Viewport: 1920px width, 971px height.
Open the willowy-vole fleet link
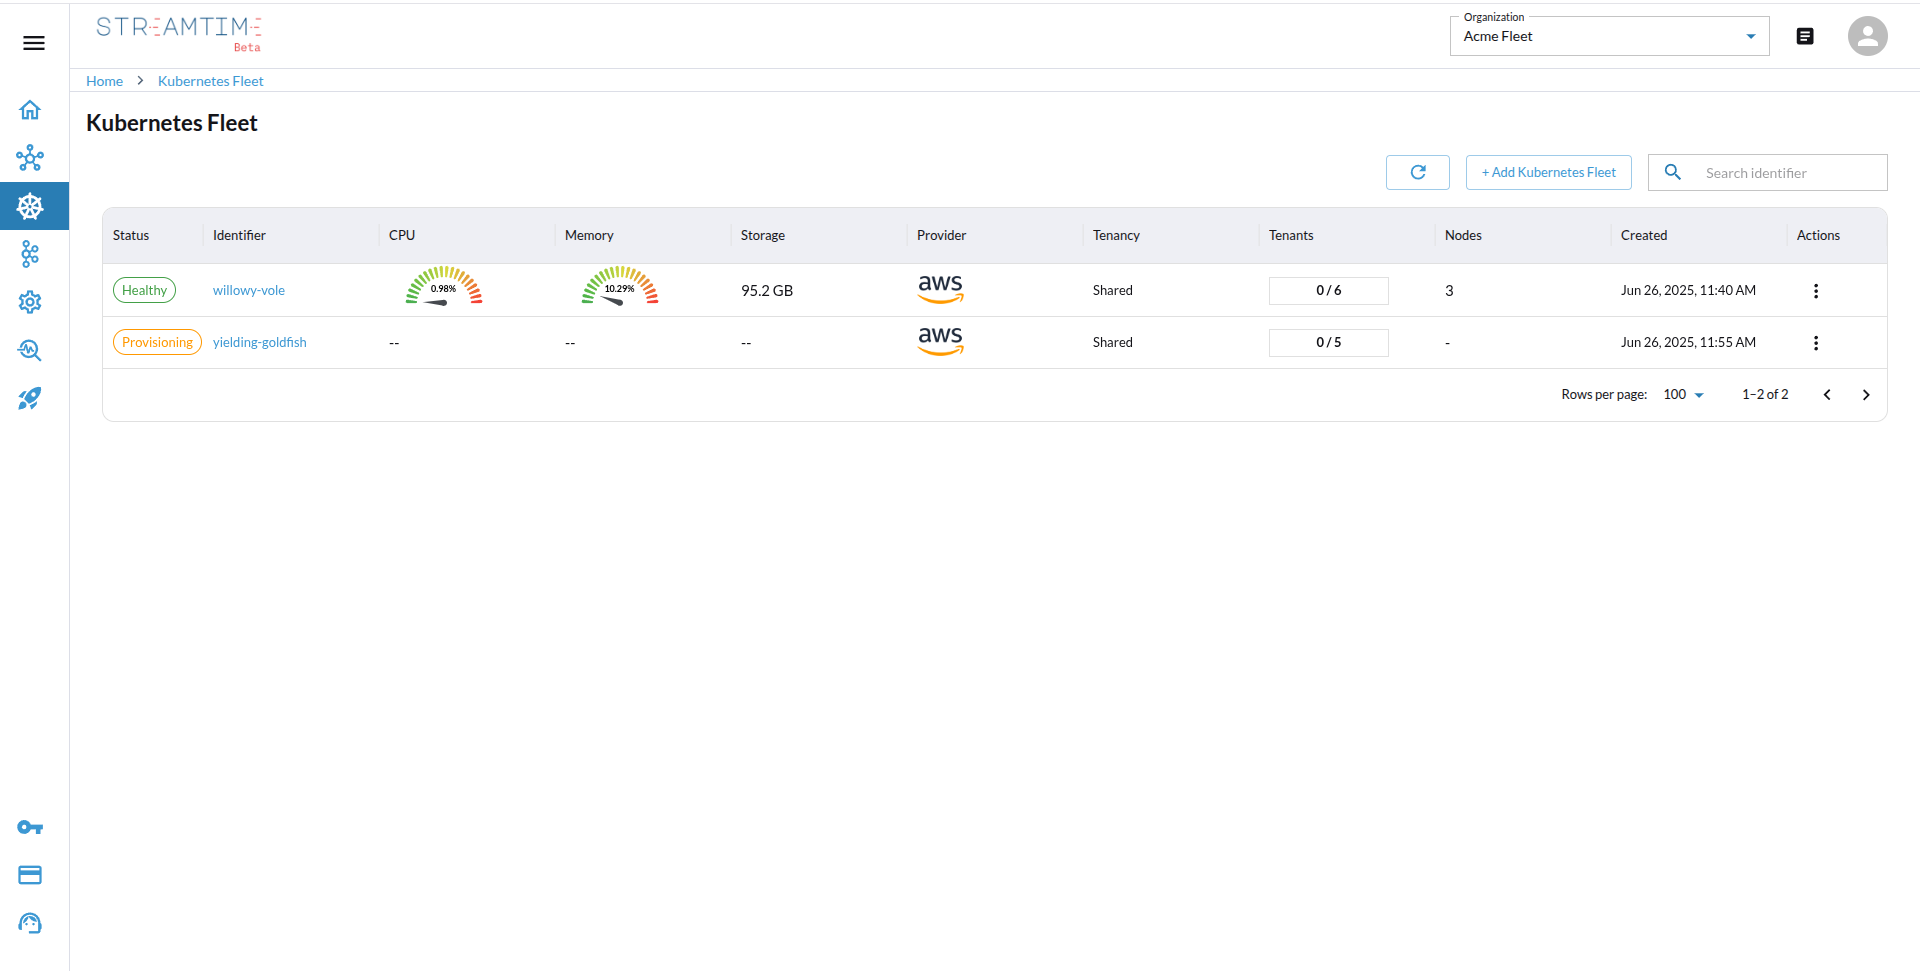pyautogui.click(x=249, y=290)
